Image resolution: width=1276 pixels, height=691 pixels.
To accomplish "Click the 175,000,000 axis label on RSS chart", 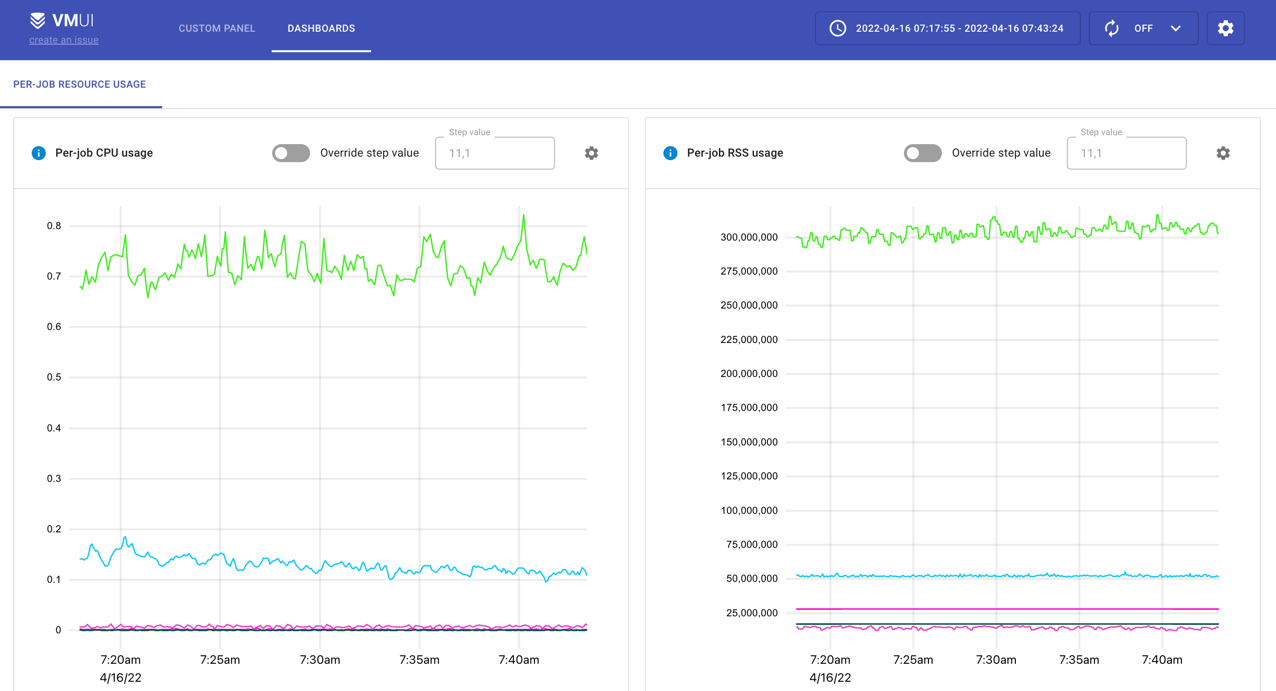I will tap(749, 408).
